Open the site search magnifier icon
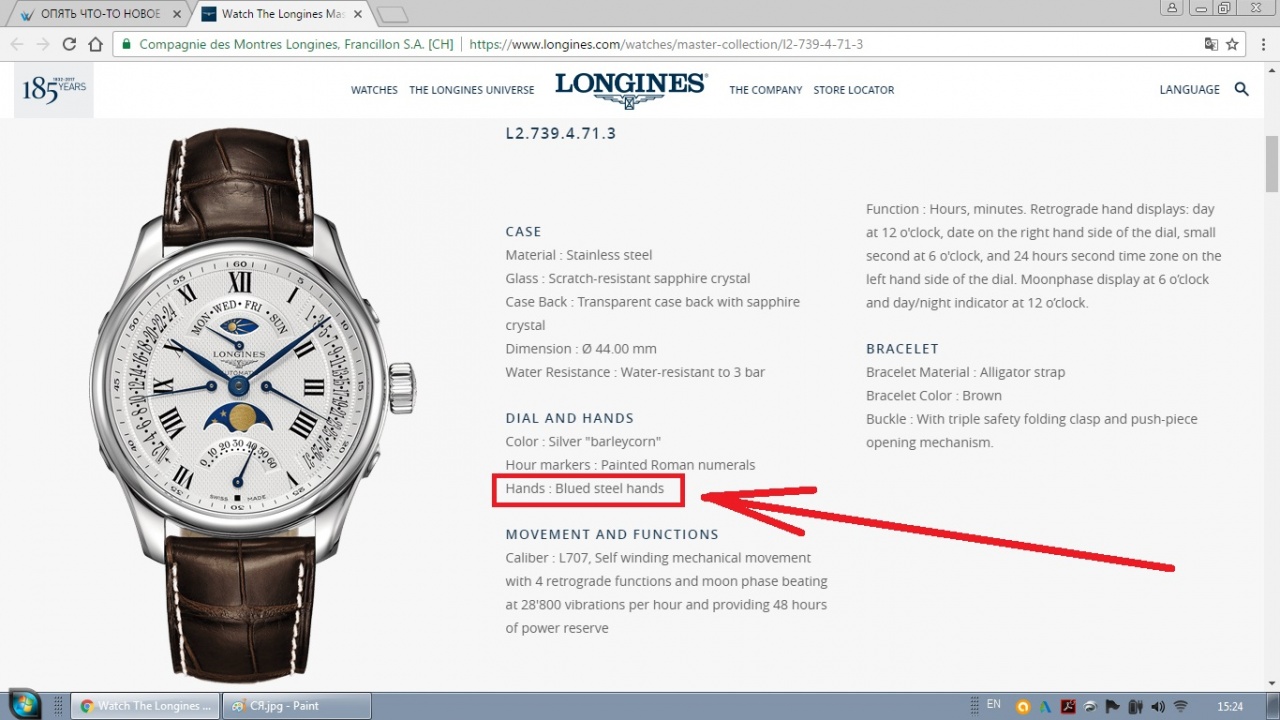The width and height of the screenshot is (1280, 720). (1242, 89)
